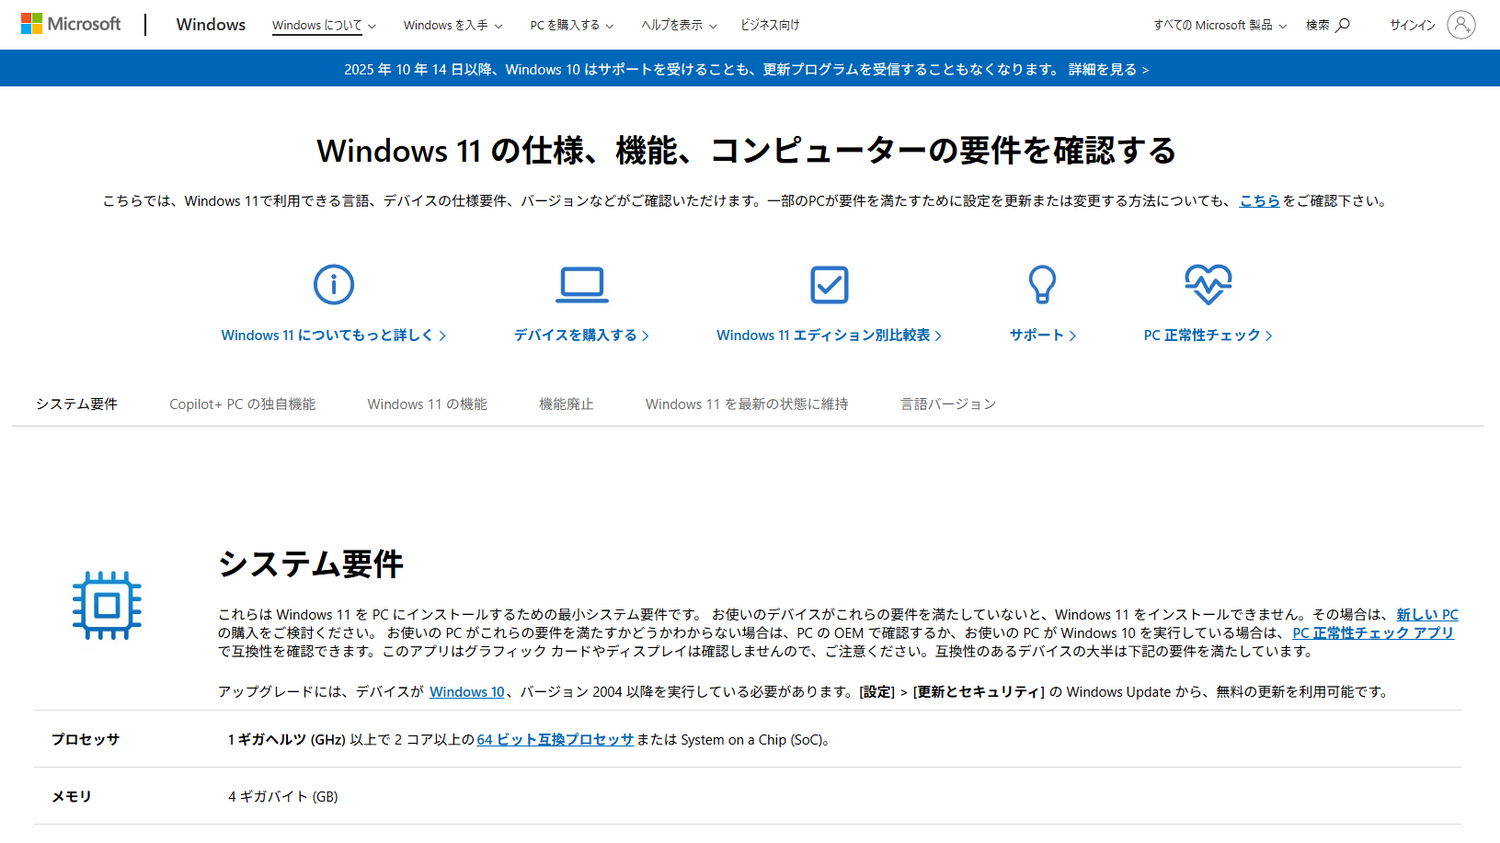Click the sign-in account icon
The image size is (1500, 843).
[1460, 25]
